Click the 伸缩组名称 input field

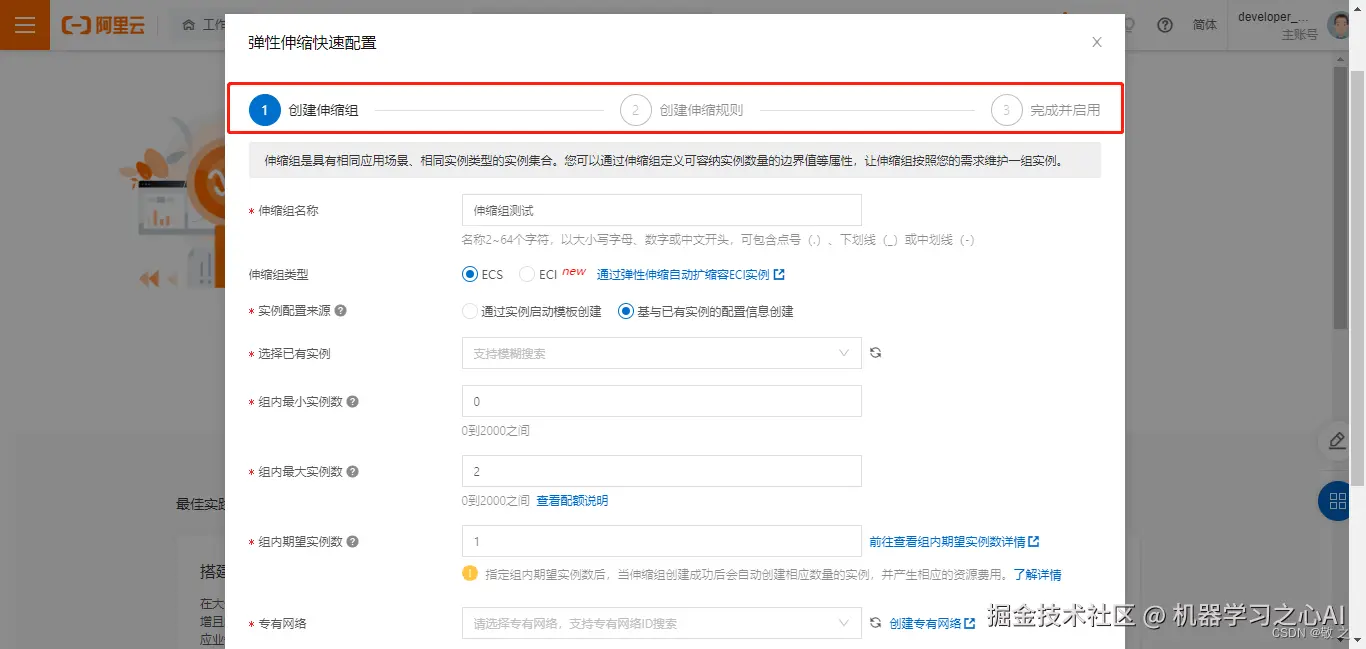pyautogui.click(x=662, y=210)
